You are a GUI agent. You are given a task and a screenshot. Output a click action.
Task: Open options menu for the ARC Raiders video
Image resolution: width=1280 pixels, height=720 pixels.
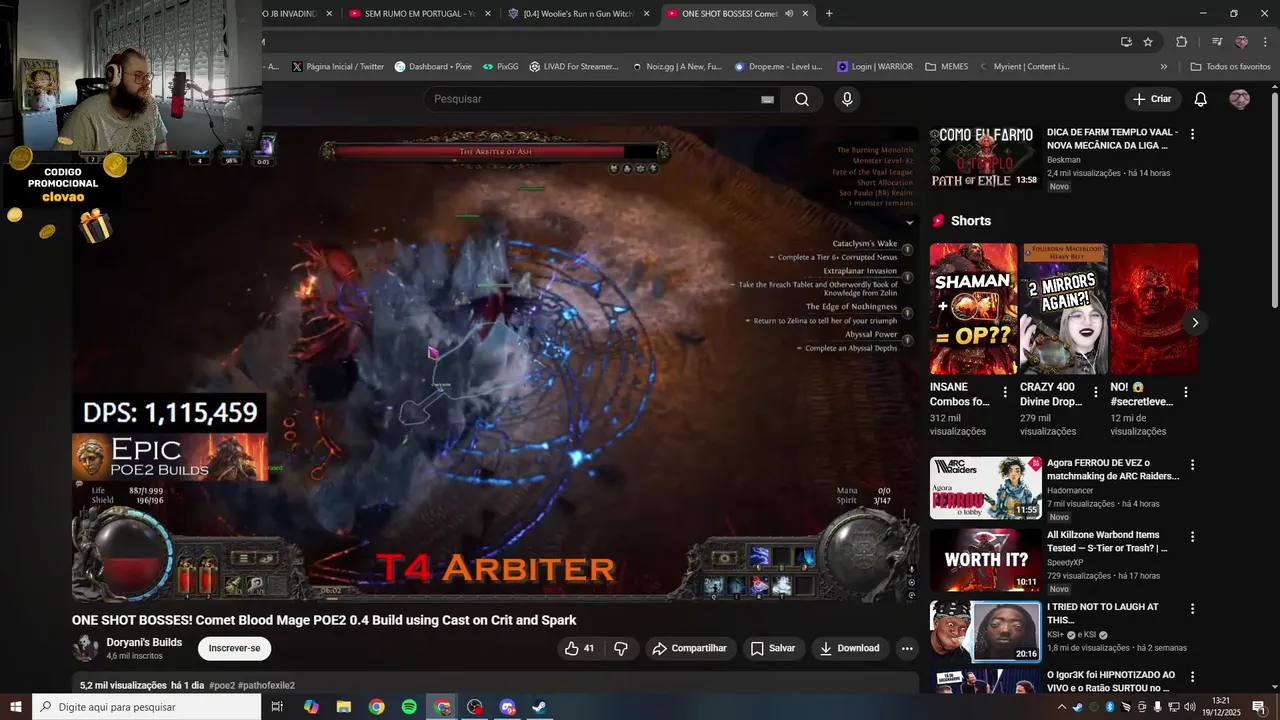(1192, 465)
